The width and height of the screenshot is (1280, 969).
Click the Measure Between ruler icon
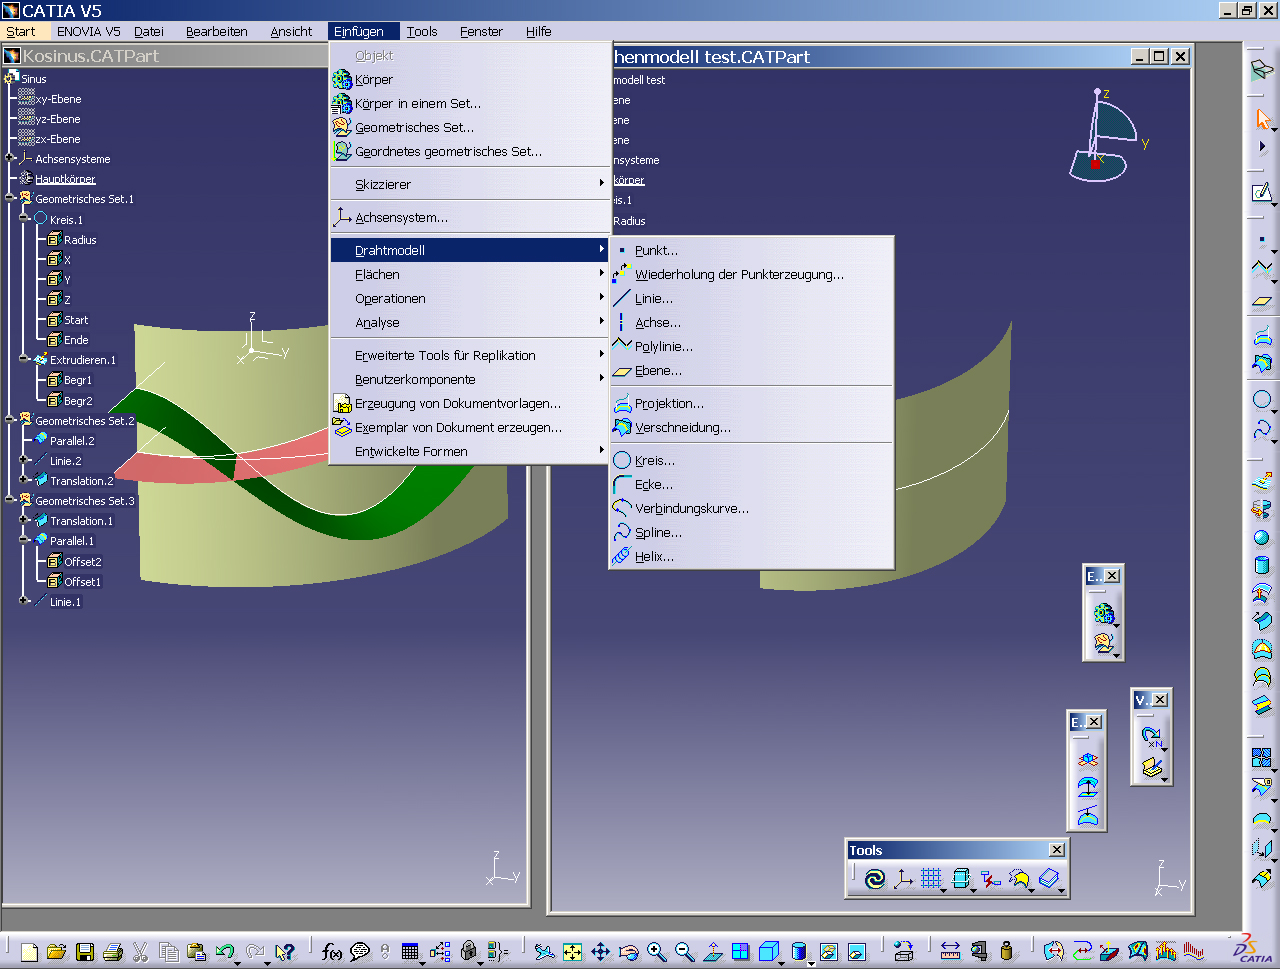pos(950,951)
